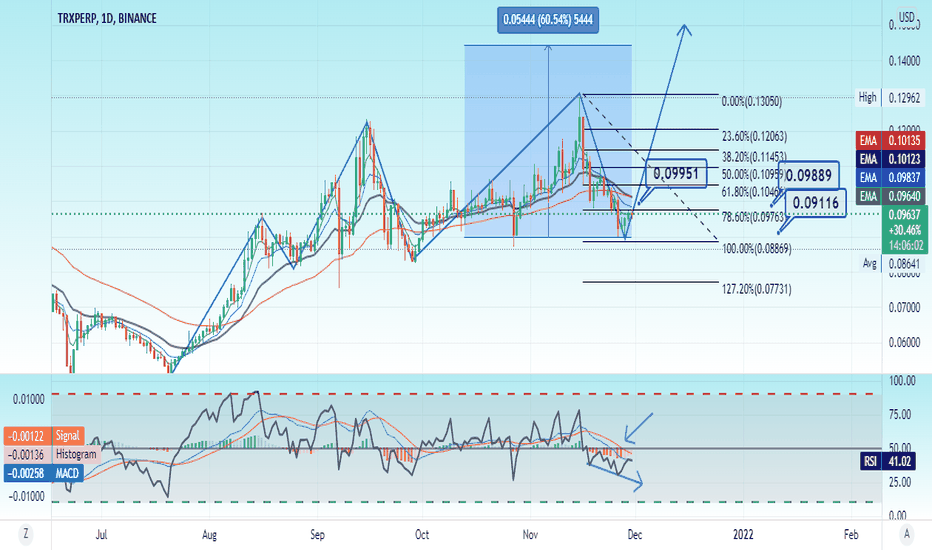This screenshot has width=932, height=550.
Task: Click the 75.00 RSI axis value
Action: (x=899, y=414)
